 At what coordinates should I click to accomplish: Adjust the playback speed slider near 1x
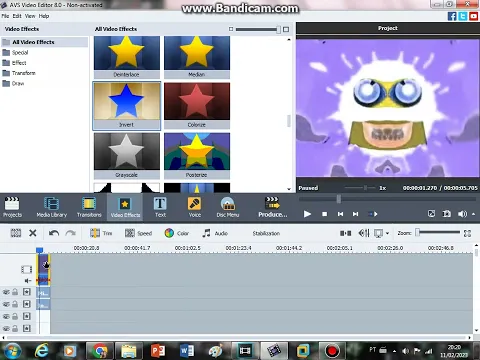tap(365, 188)
